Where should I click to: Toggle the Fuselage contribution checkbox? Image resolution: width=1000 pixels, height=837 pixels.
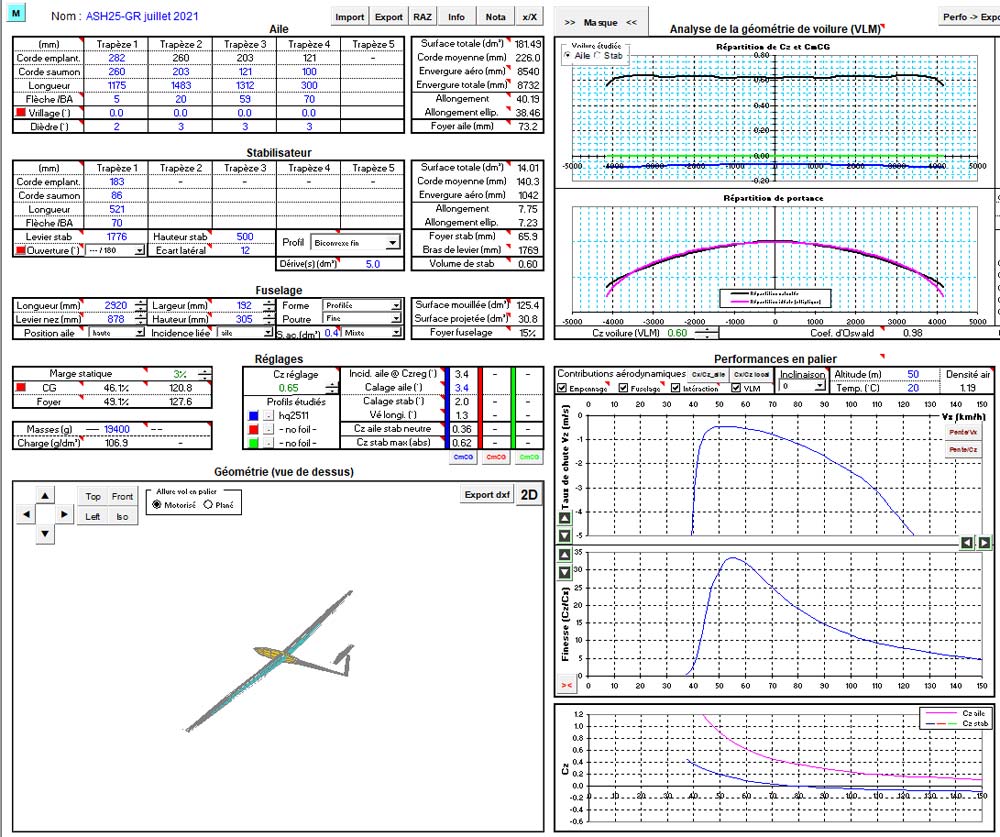[x=623, y=388]
